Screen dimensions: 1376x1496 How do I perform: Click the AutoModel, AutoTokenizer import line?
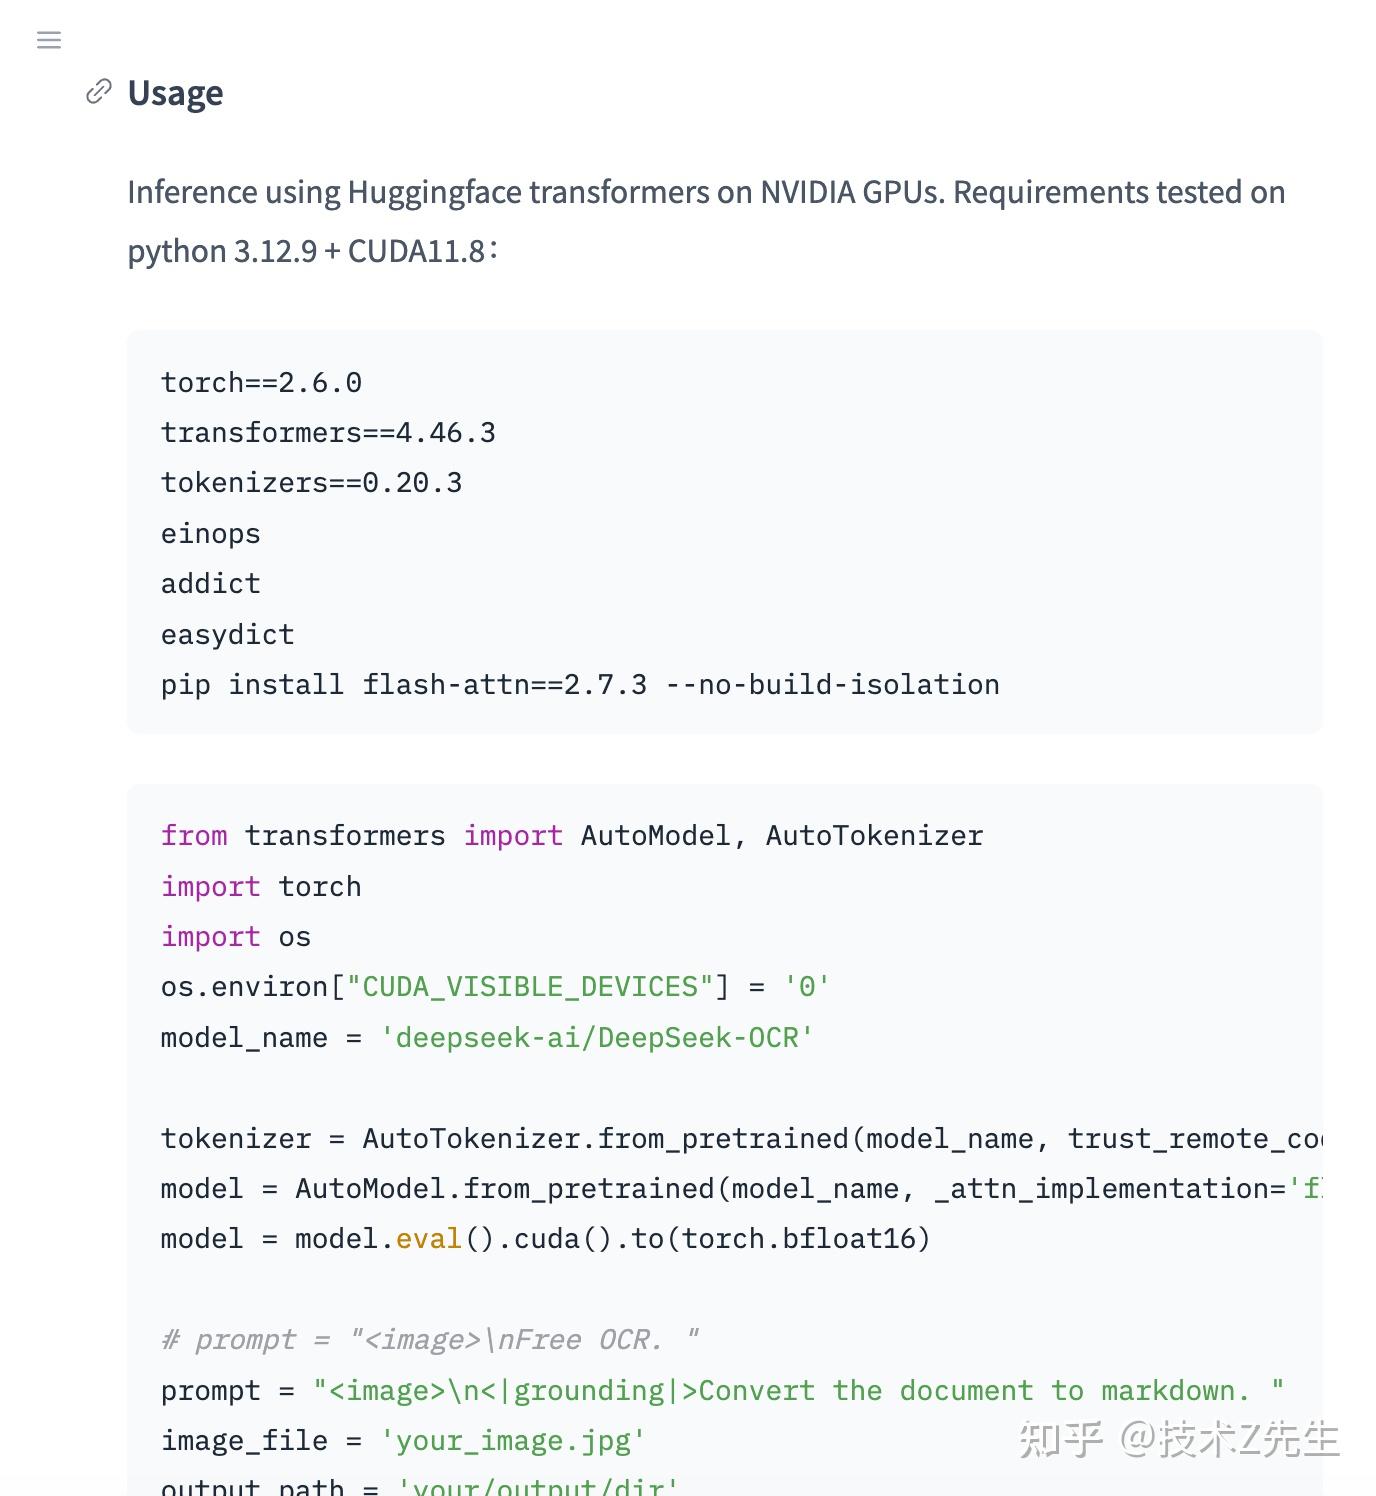coord(572,836)
